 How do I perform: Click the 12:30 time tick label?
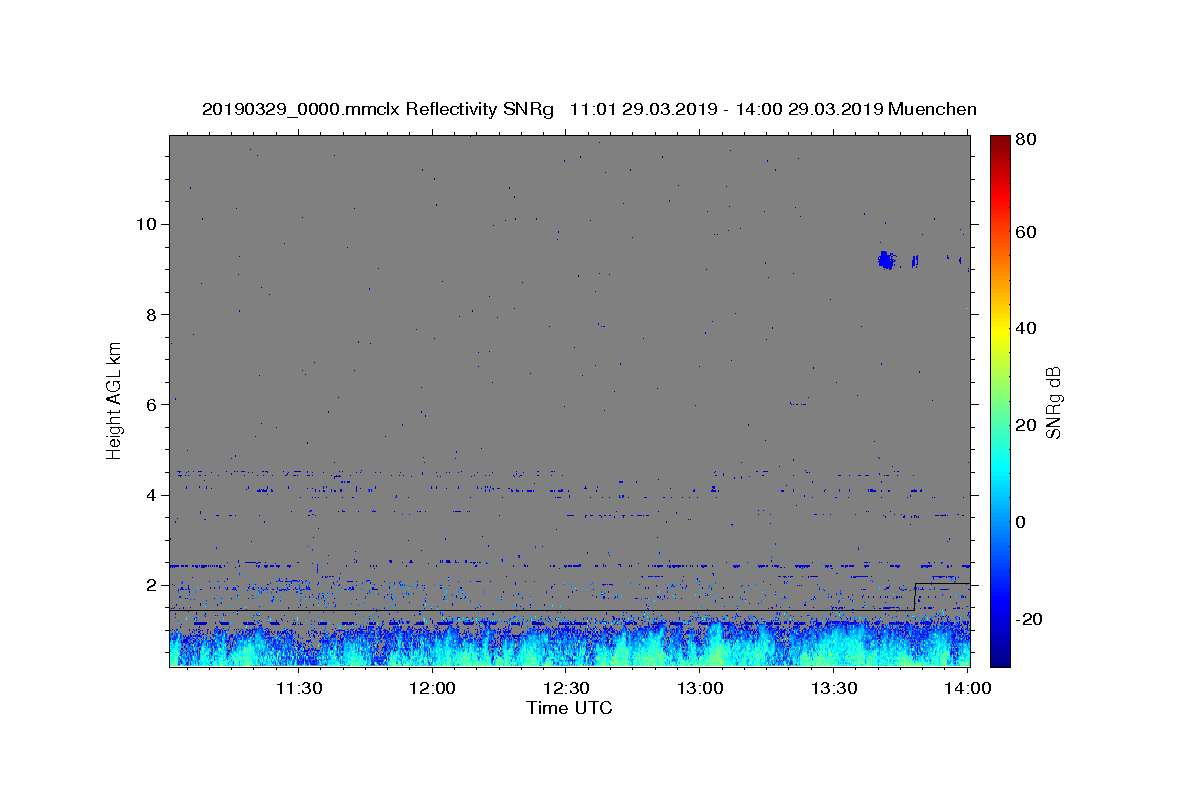[x=566, y=688]
